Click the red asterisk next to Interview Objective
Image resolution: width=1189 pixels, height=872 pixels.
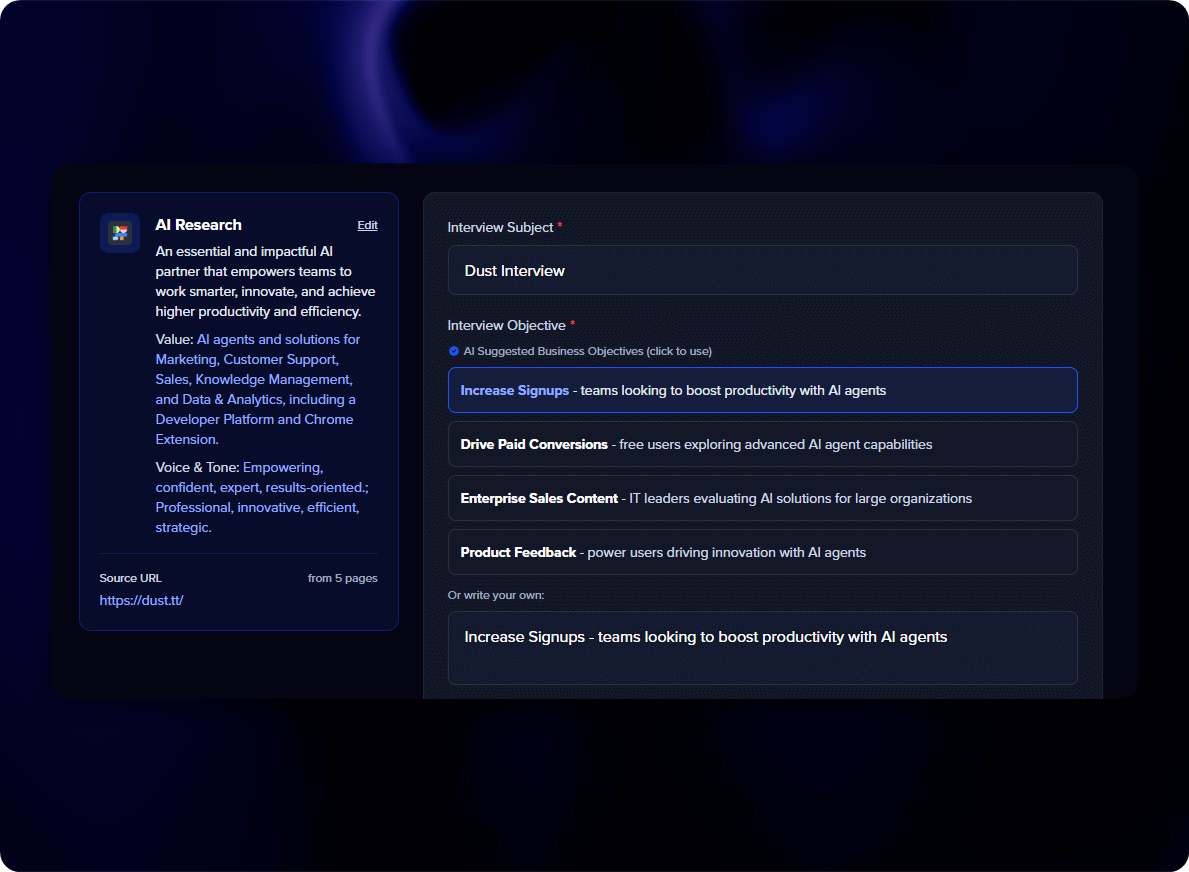point(572,325)
